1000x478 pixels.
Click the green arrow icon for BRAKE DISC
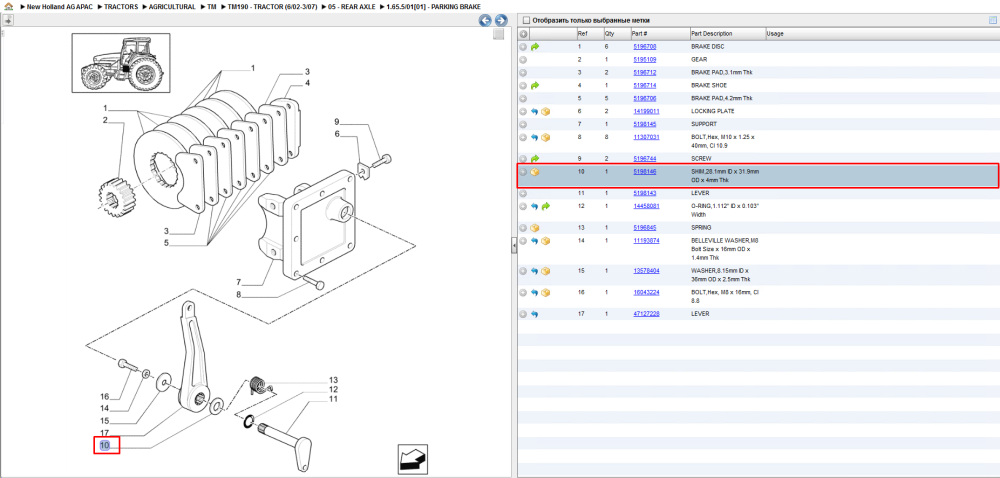534,47
